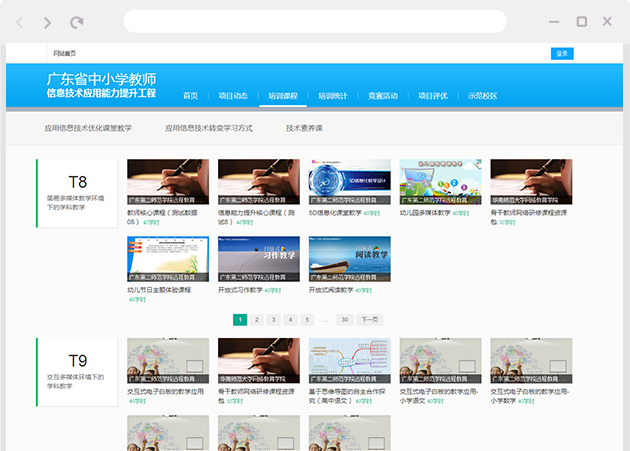Go to page 2 in pagination
Screen dimensions: 630x451
tap(257, 320)
